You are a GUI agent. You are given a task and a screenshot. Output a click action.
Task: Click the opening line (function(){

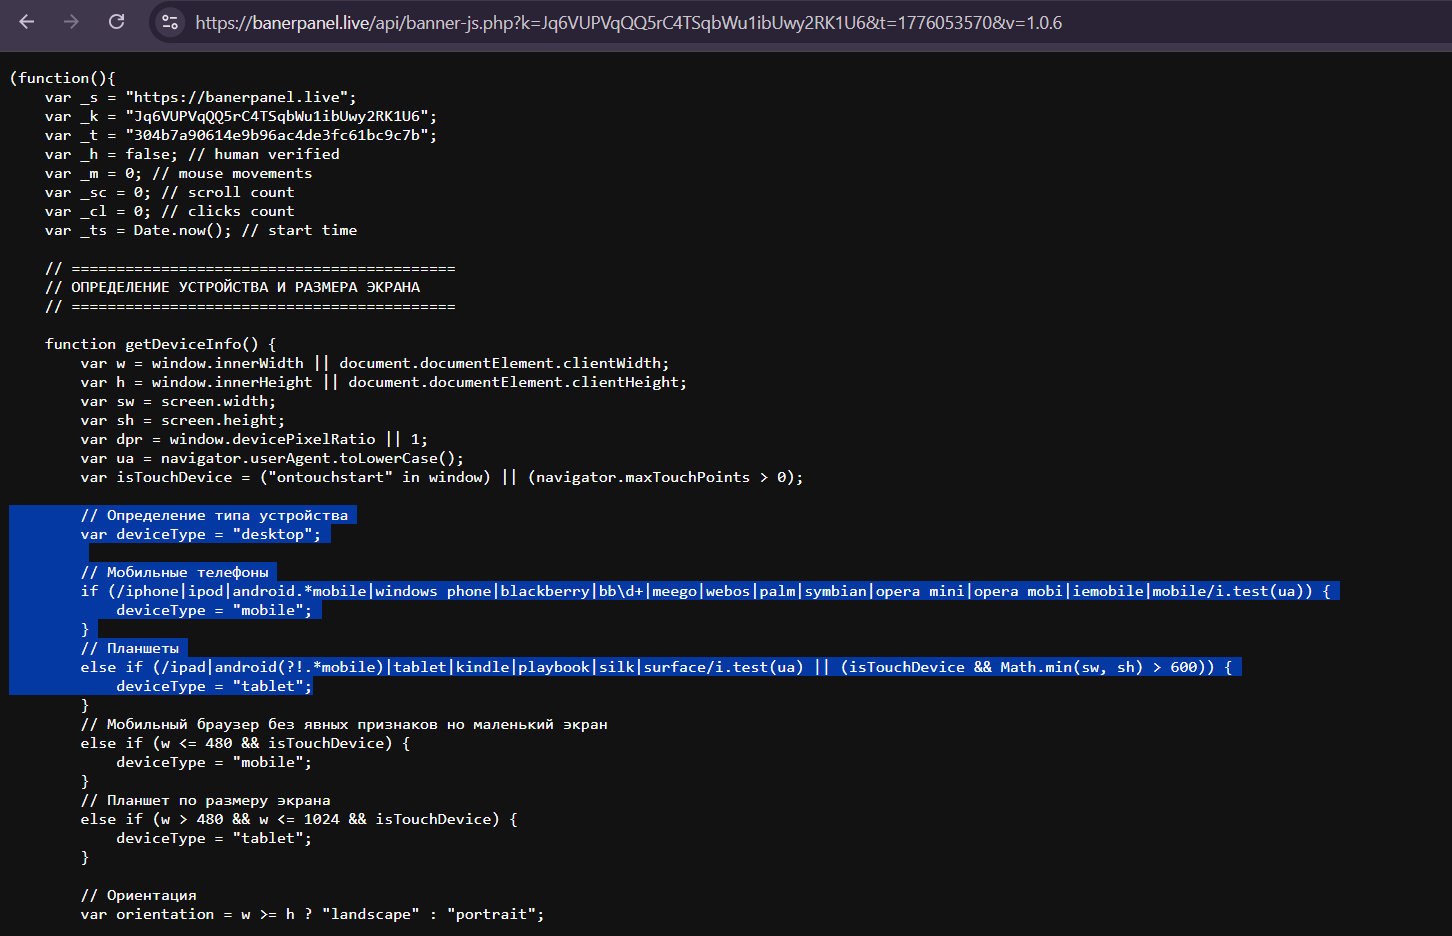63,78
